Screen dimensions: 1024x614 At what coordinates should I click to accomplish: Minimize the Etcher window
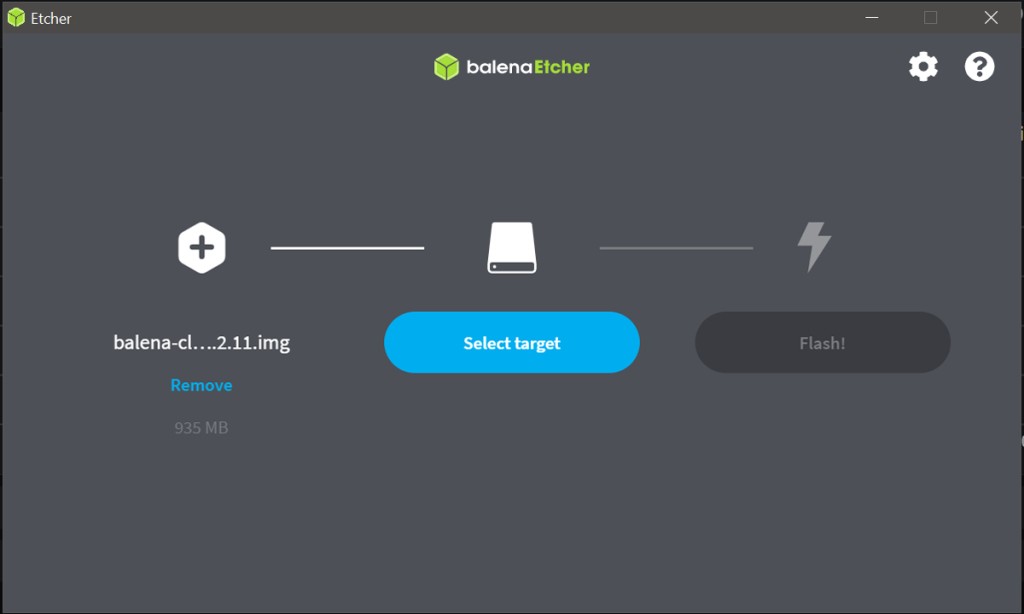pyautogui.click(x=872, y=18)
